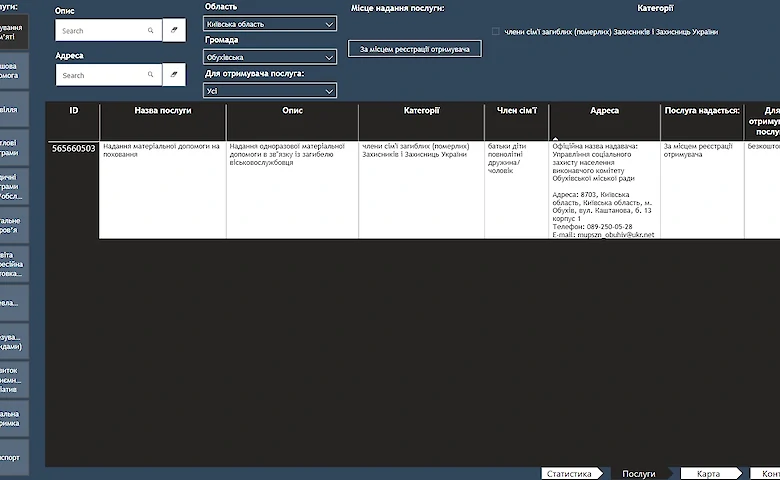Click the Спорт sidebar category button
The height and width of the screenshot is (480, 780).
pos(14,457)
